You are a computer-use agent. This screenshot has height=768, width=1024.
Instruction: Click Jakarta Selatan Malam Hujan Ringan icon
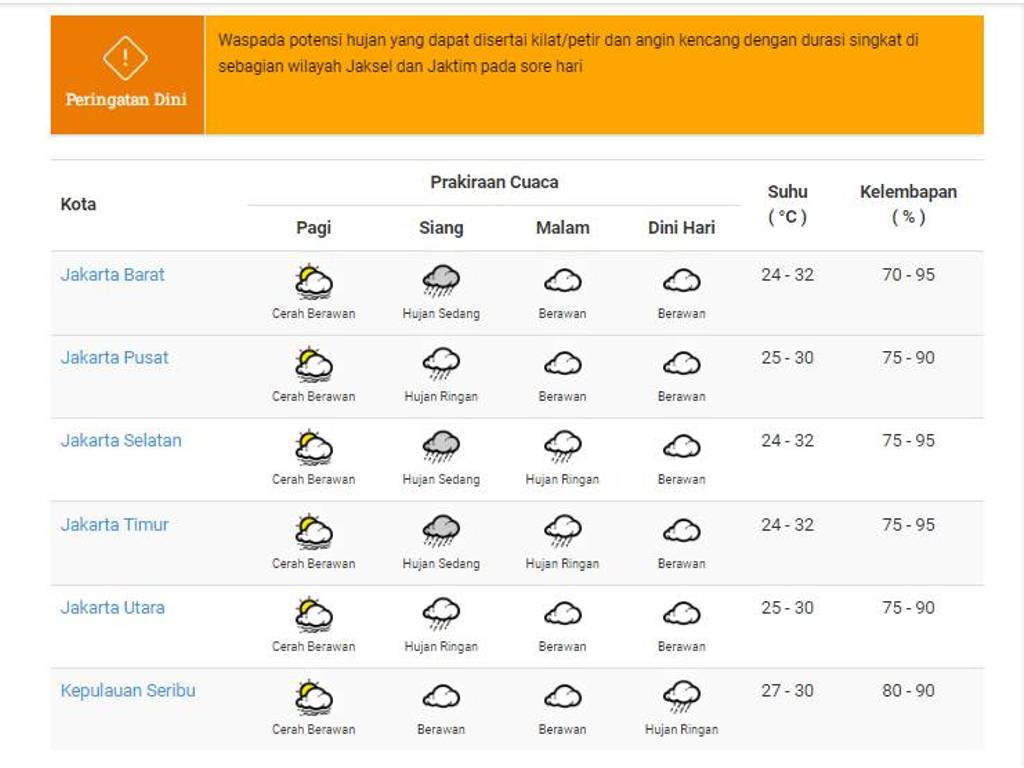click(x=563, y=446)
